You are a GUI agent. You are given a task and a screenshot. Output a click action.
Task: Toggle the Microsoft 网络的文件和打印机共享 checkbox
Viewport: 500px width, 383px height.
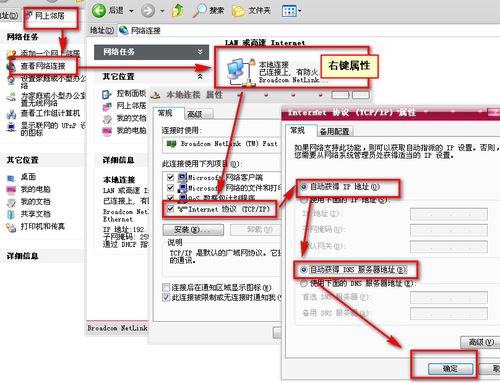pyautogui.click(x=170, y=188)
